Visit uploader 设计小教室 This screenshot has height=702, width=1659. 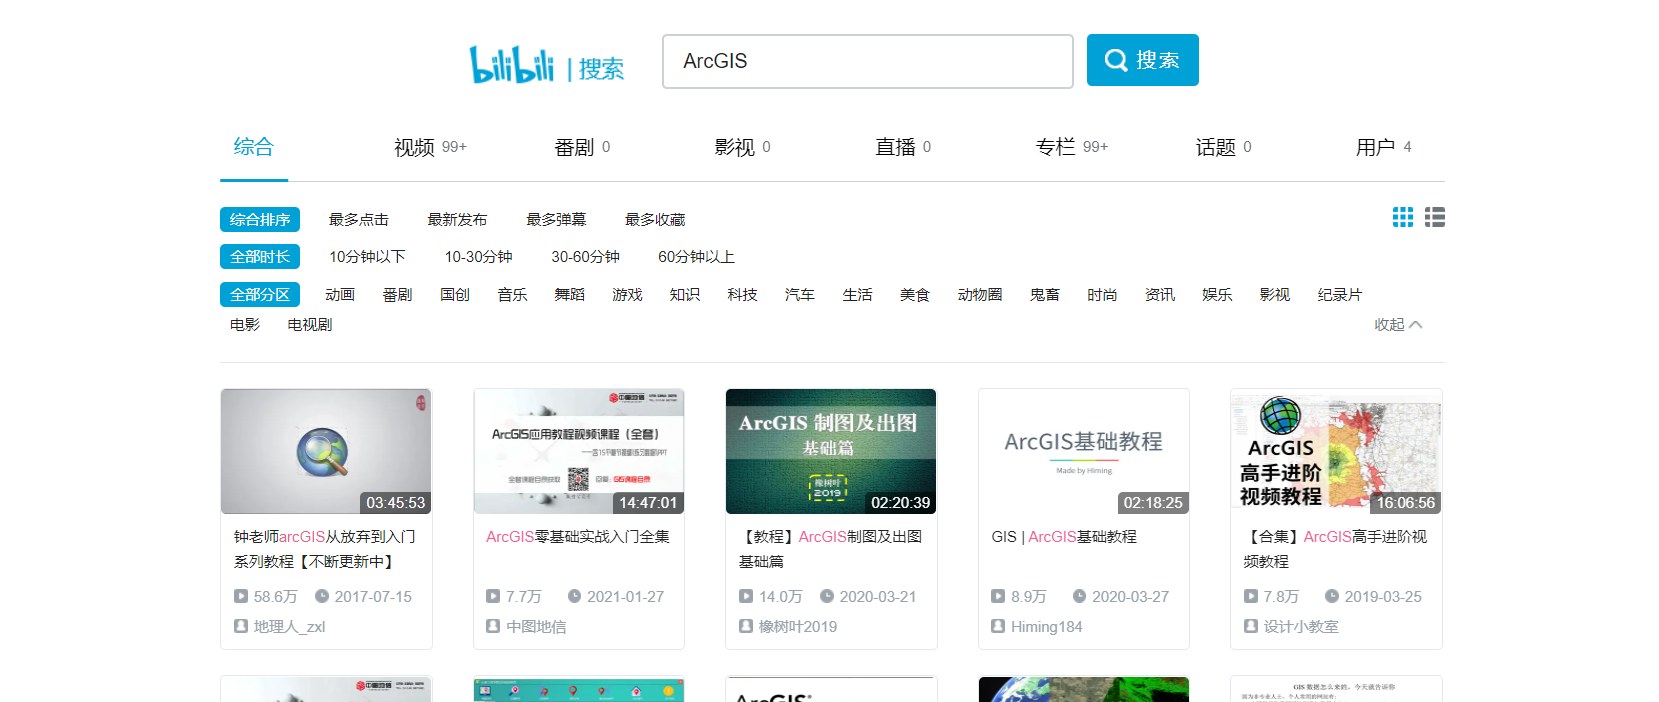(x=1301, y=626)
